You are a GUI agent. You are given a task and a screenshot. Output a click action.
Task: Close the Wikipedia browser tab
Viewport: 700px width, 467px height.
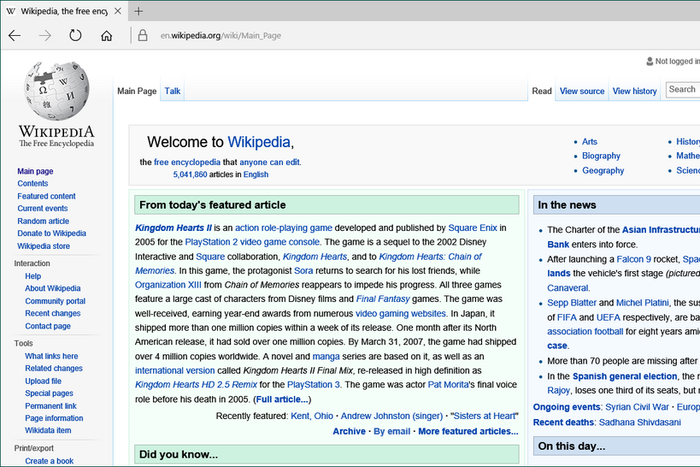118,11
